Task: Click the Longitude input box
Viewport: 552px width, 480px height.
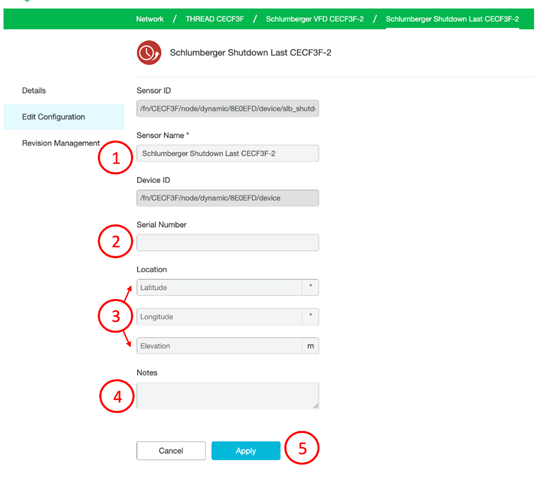Action: click(219, 317)
